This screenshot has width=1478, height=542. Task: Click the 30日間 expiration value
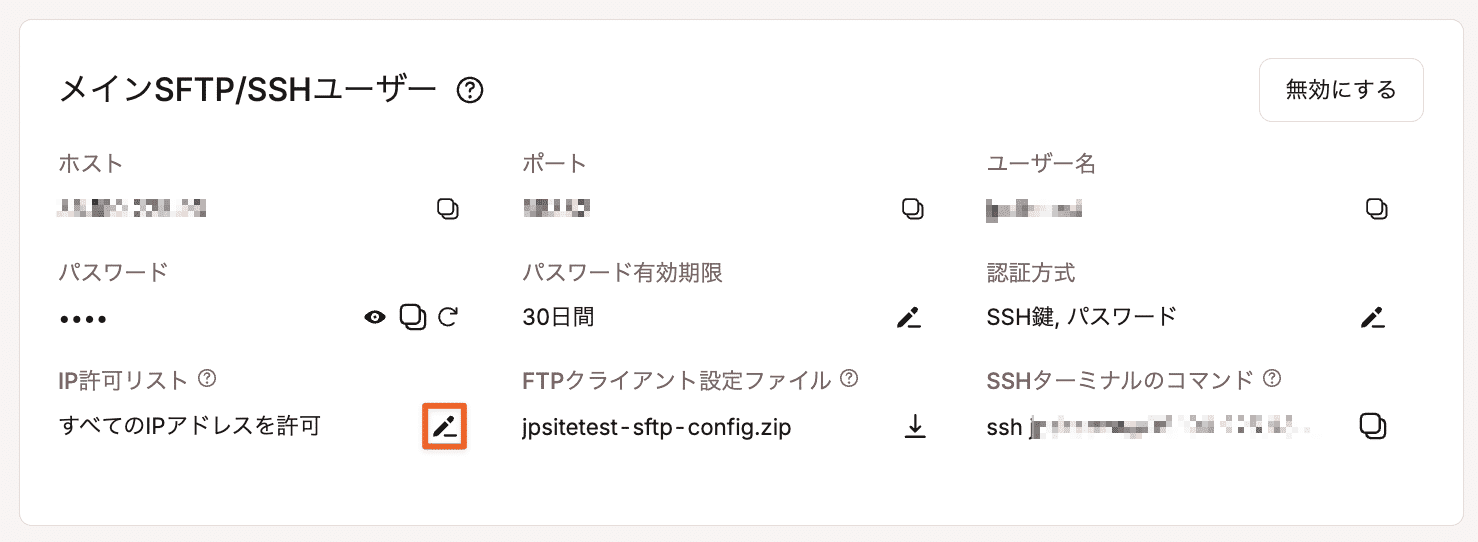(558, 318)
